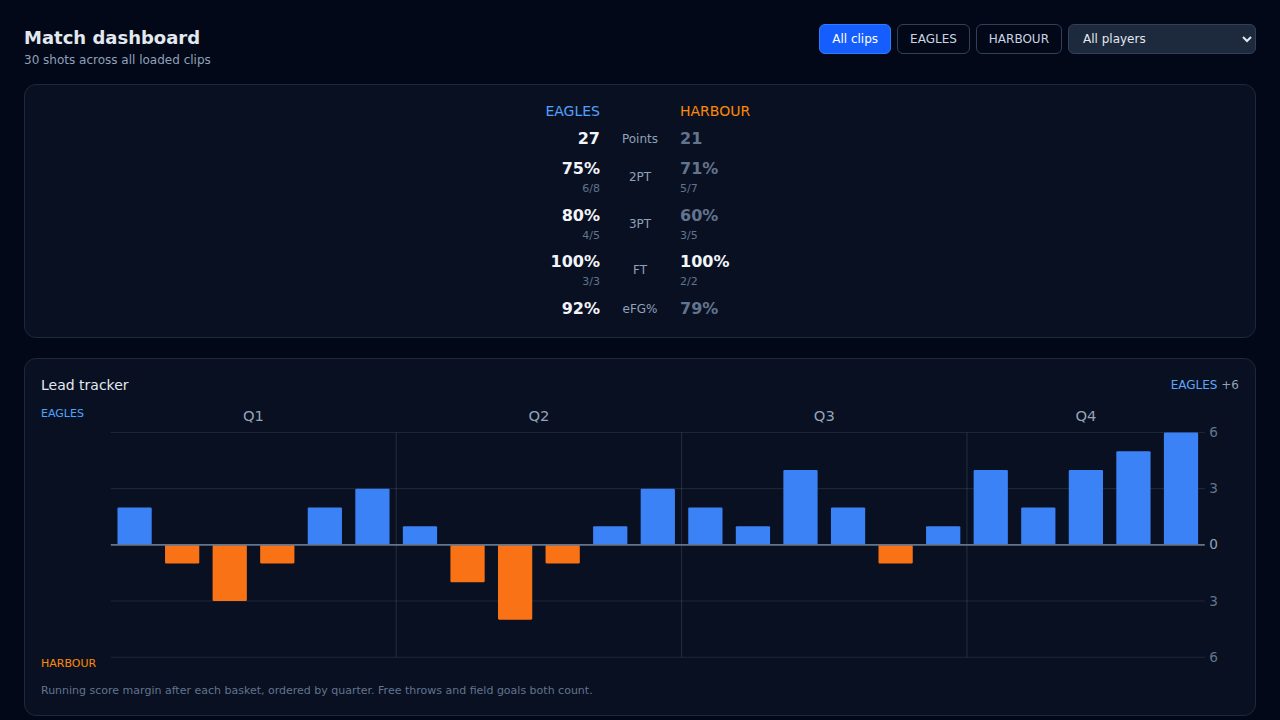Click the Q1 quarter label
This screenshot has width=1280, height=720.
(x=253, y=416)
